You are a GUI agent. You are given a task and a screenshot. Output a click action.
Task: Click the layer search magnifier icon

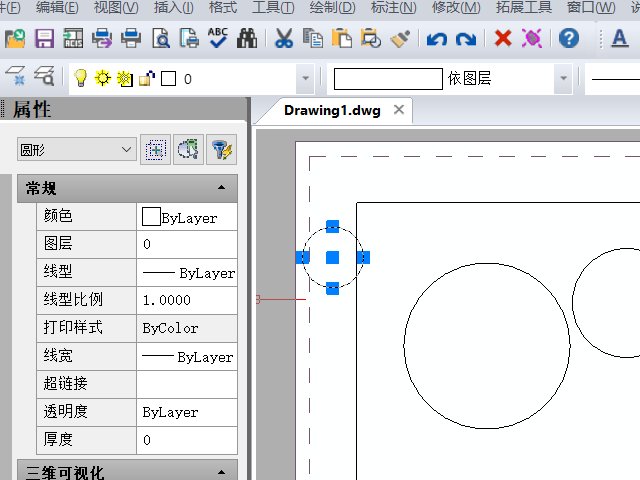coord(44,76)
